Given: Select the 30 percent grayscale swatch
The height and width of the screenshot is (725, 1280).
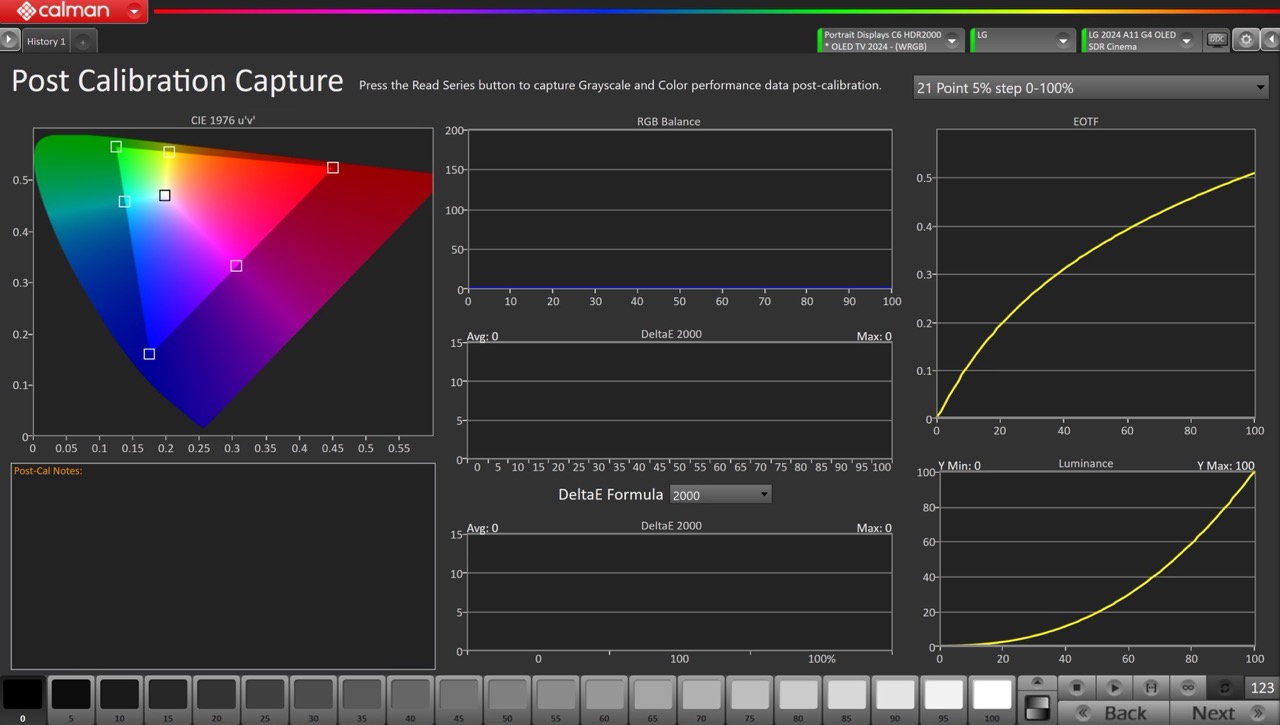Looking at the screenshot, I should [313, 698].
